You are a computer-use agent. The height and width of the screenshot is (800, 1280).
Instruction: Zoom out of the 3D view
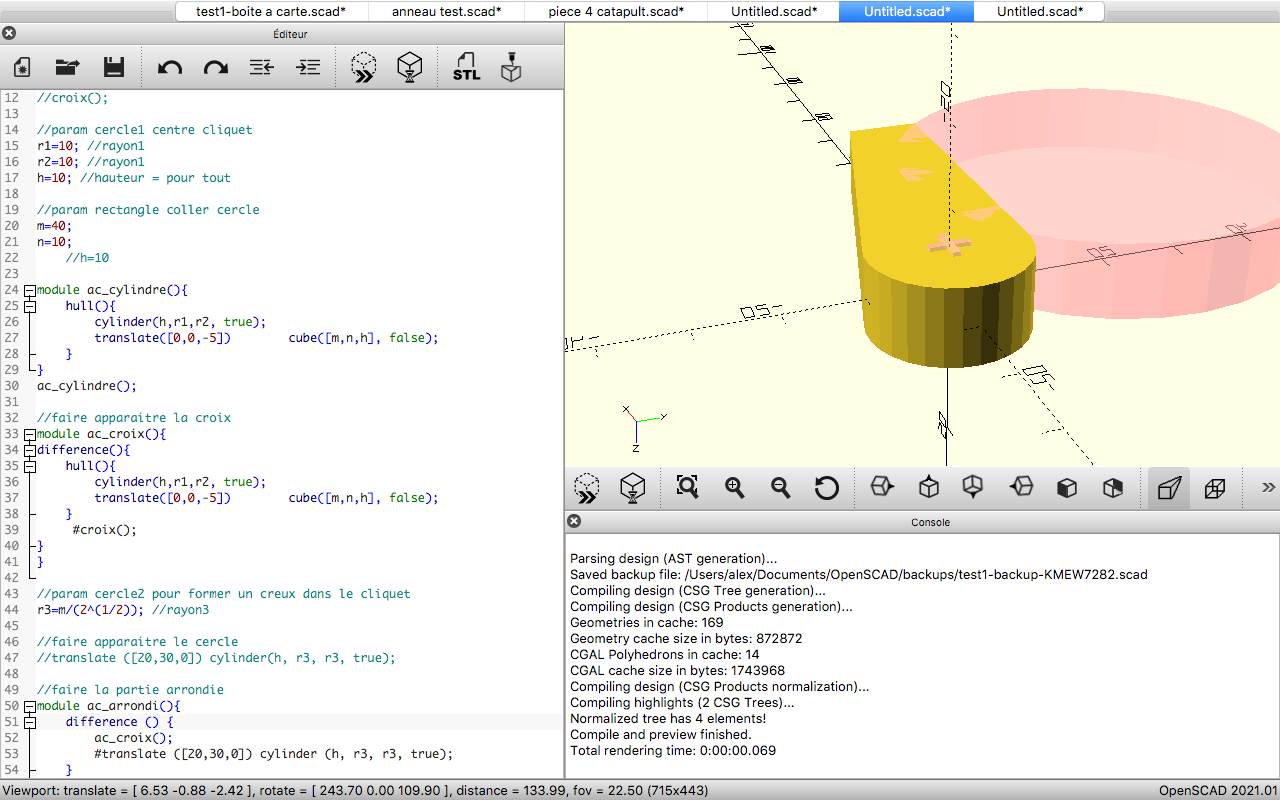pyautogui.click(x=780, y=488)
